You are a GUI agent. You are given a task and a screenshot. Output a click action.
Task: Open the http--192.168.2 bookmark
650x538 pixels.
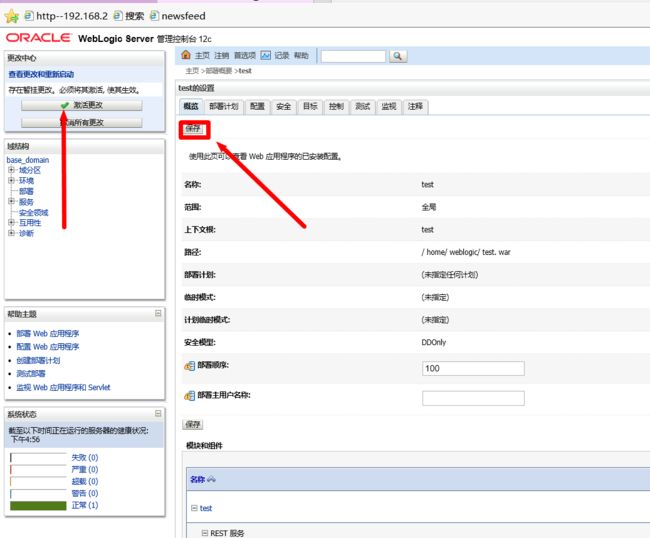point(66,16)
